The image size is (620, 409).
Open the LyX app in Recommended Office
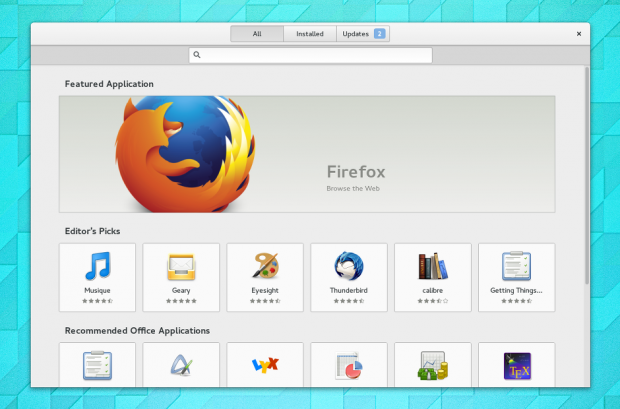coord(265,365)
